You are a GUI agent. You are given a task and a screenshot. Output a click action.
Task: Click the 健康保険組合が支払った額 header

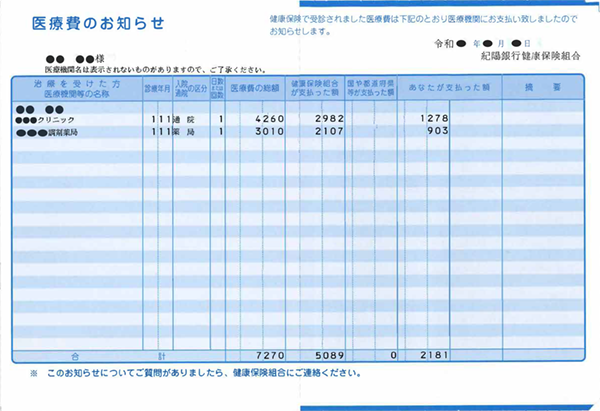315,88
